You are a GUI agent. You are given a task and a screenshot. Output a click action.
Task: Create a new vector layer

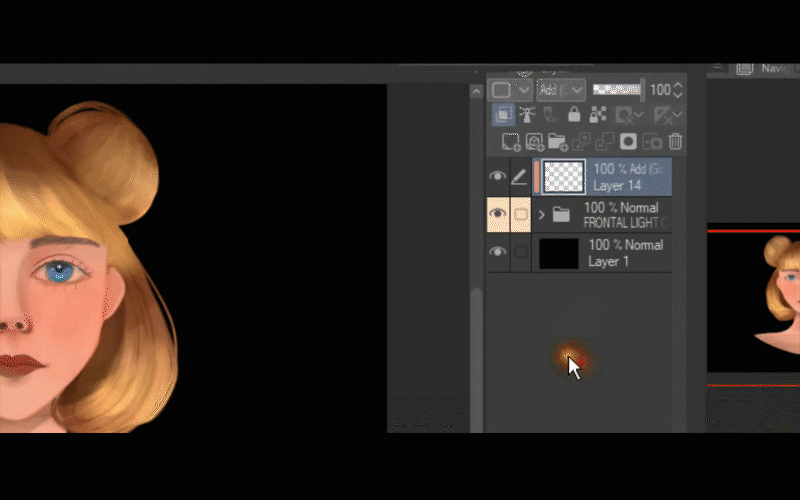535,142
